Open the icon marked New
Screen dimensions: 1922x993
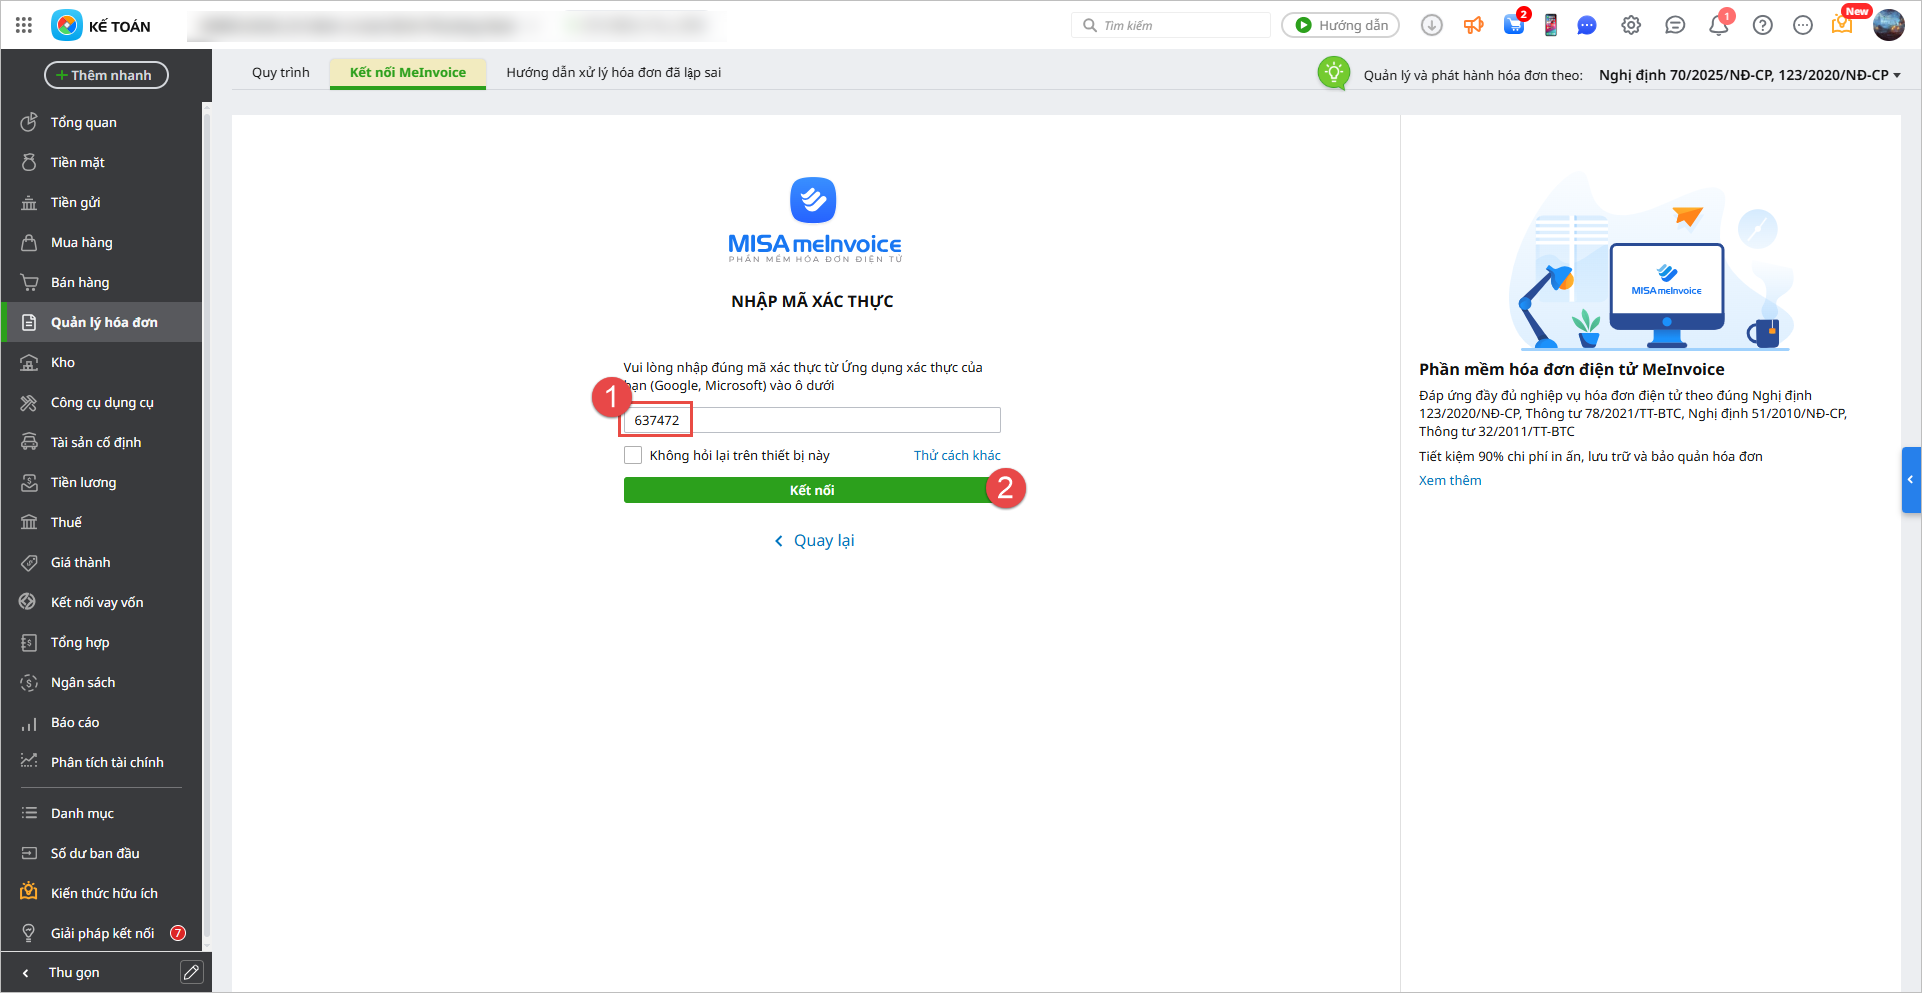pyautogui.click(x=1843, y=24)
